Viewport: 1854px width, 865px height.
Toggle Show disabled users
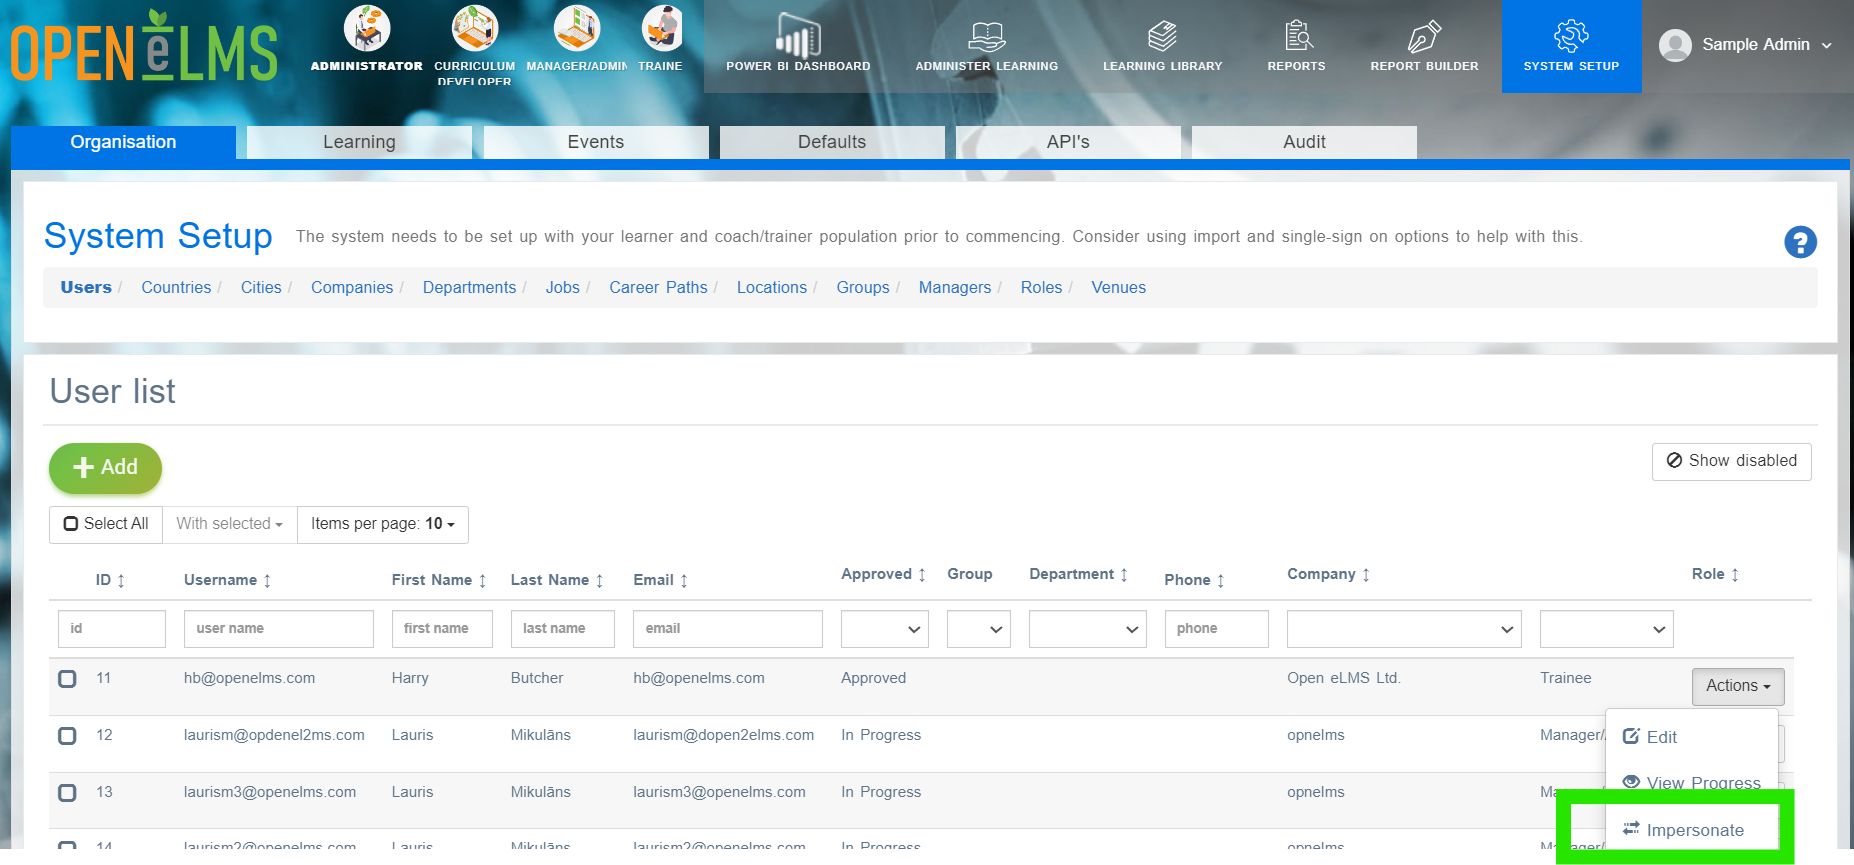[1731, 461]
